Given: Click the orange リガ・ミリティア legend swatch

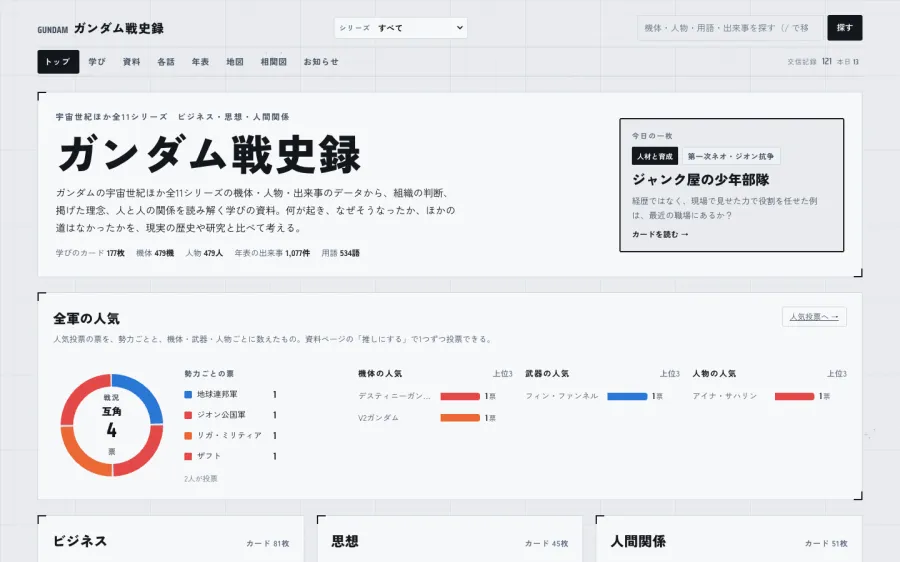Looking at the screenshot, I should [188, 436].
